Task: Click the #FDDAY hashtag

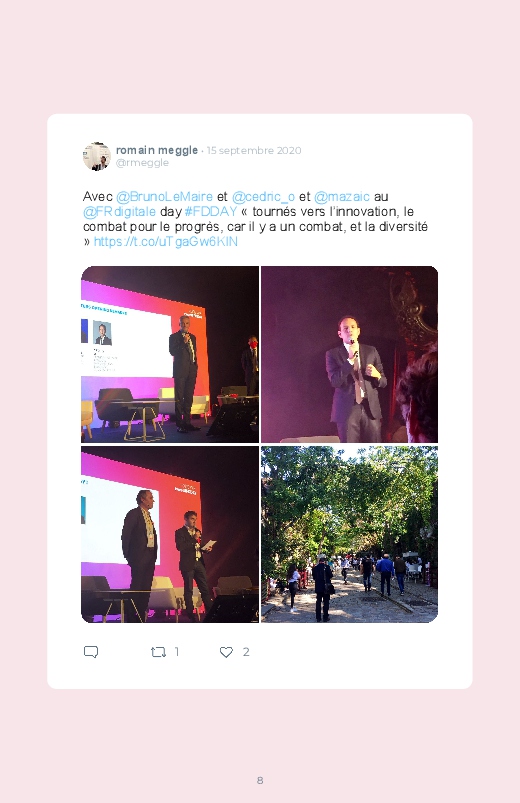Action: [210, 212]
